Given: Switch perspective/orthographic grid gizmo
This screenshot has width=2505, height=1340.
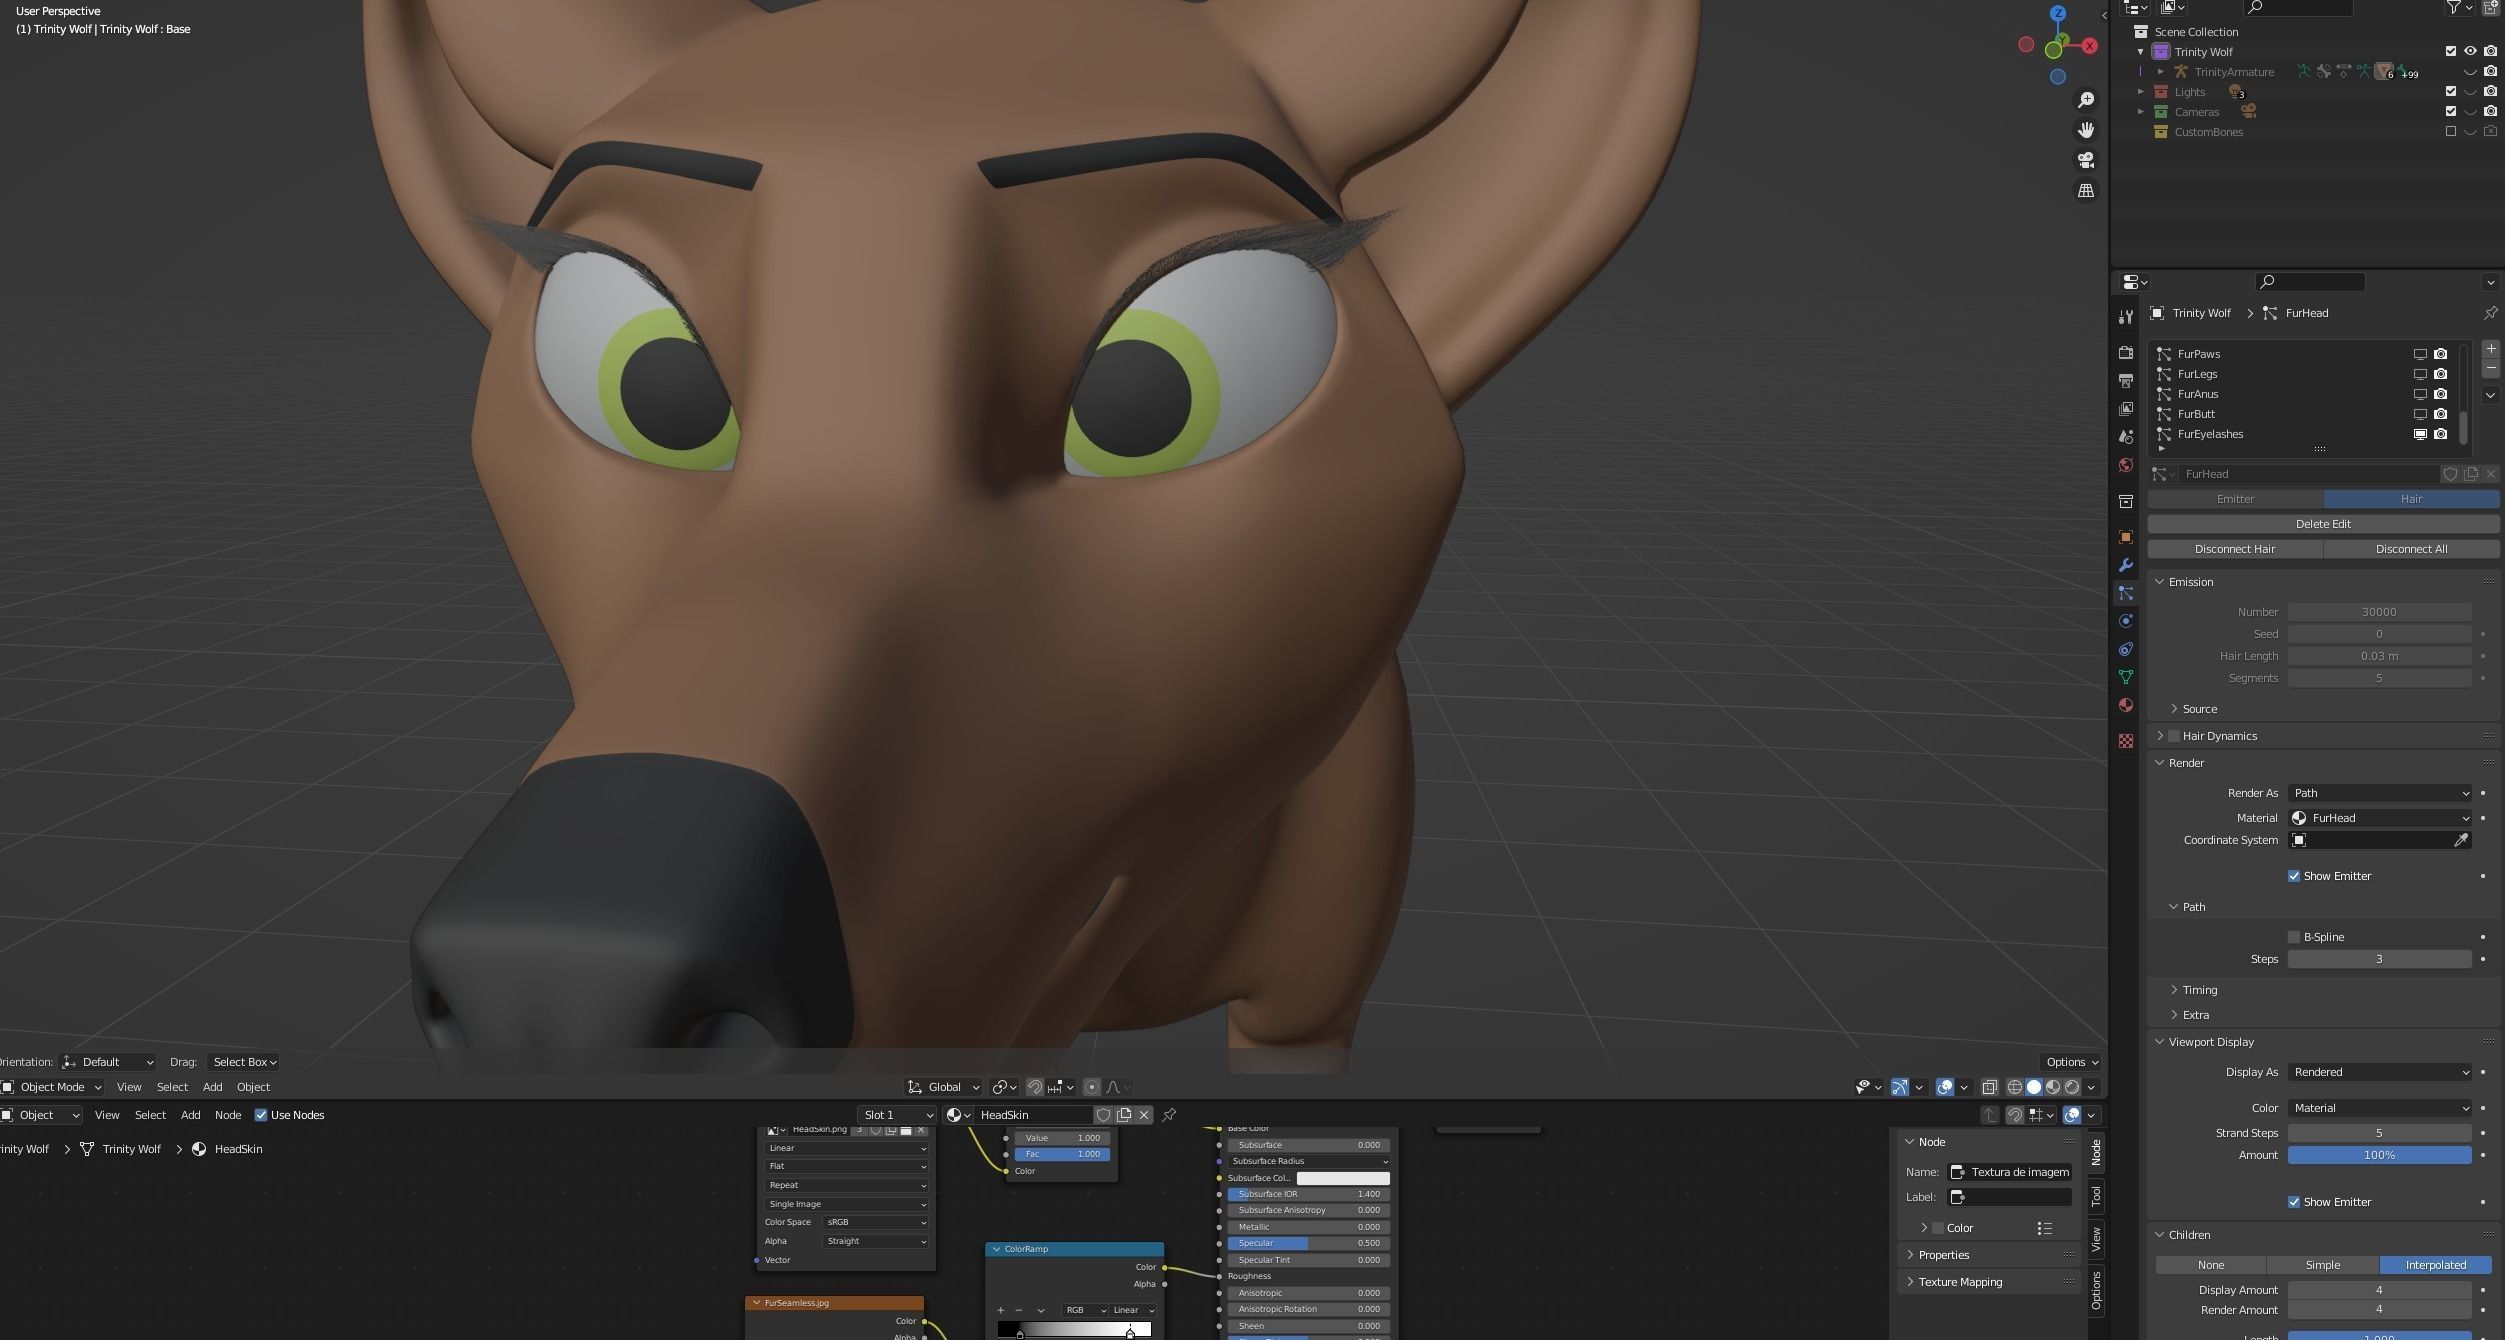Looking at the screenshot, I should point(2086,190).
